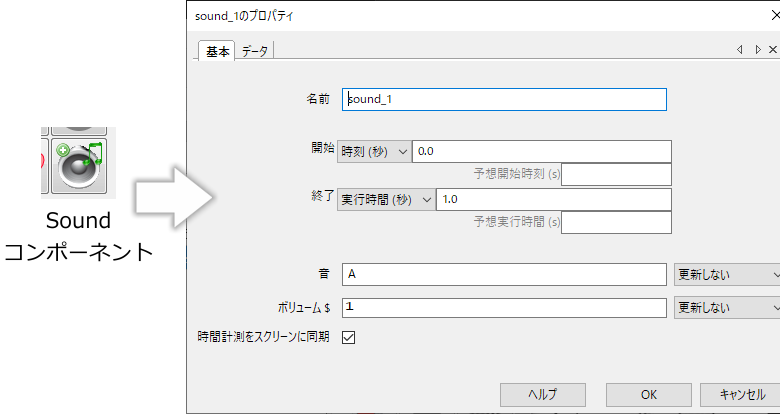This screenshot has height=414, width=780.
Task: Click the 予想開始時刻 (s) field
Action: pos(616,174)
